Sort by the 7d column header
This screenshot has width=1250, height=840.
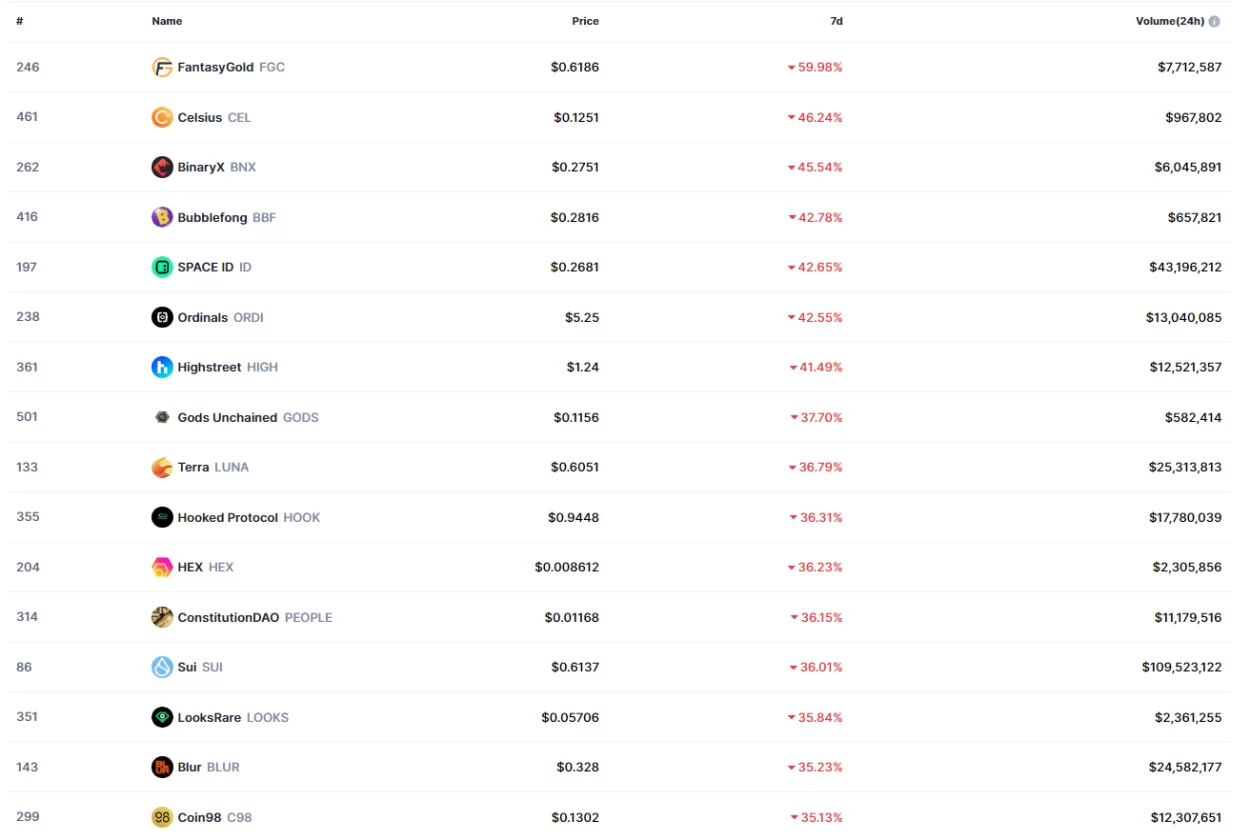click(836, 21)
